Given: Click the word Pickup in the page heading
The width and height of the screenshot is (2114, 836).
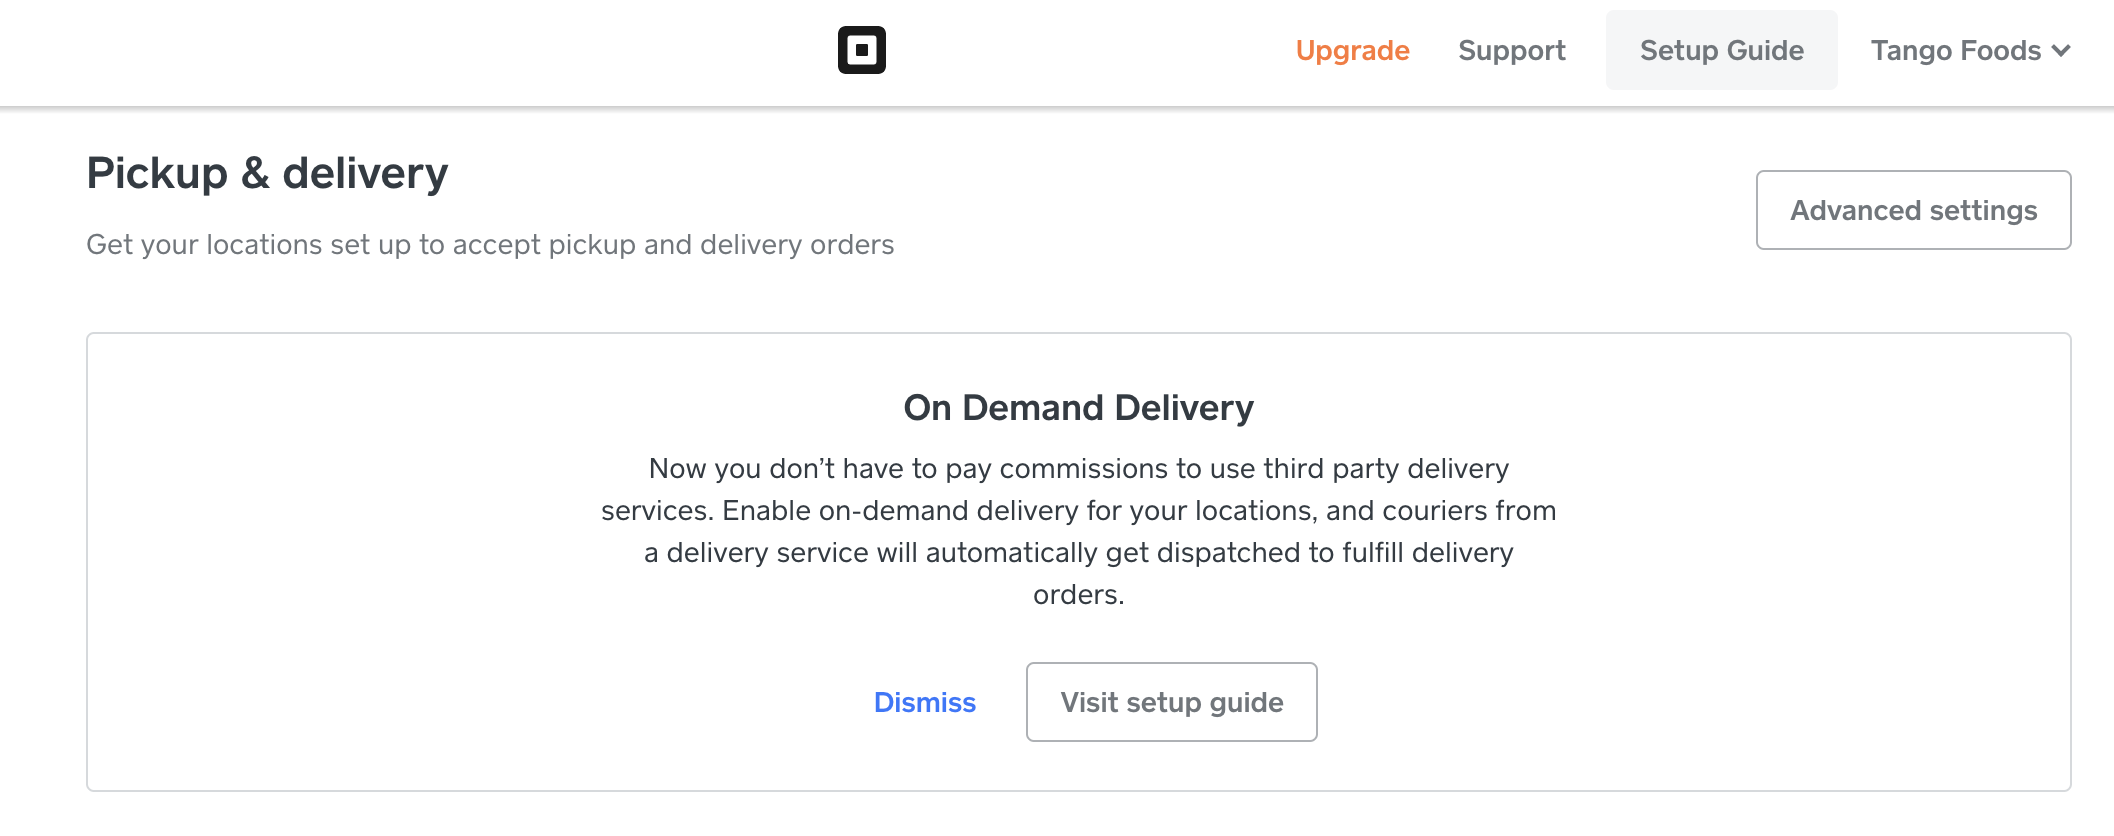Looking at the screenshot, I should [x=157, y=174].
